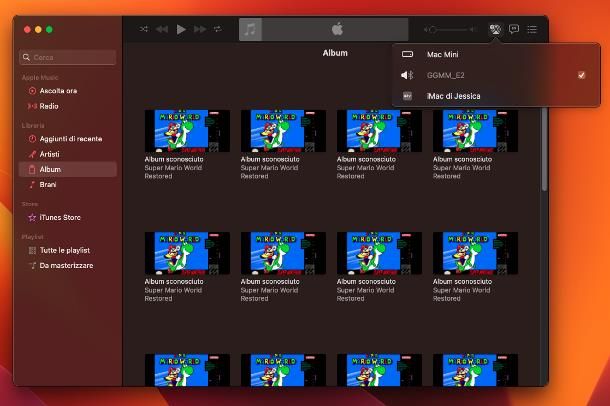Click the Bluetooth speaker icon for GGMM_E2

click(x=407, y=75)
